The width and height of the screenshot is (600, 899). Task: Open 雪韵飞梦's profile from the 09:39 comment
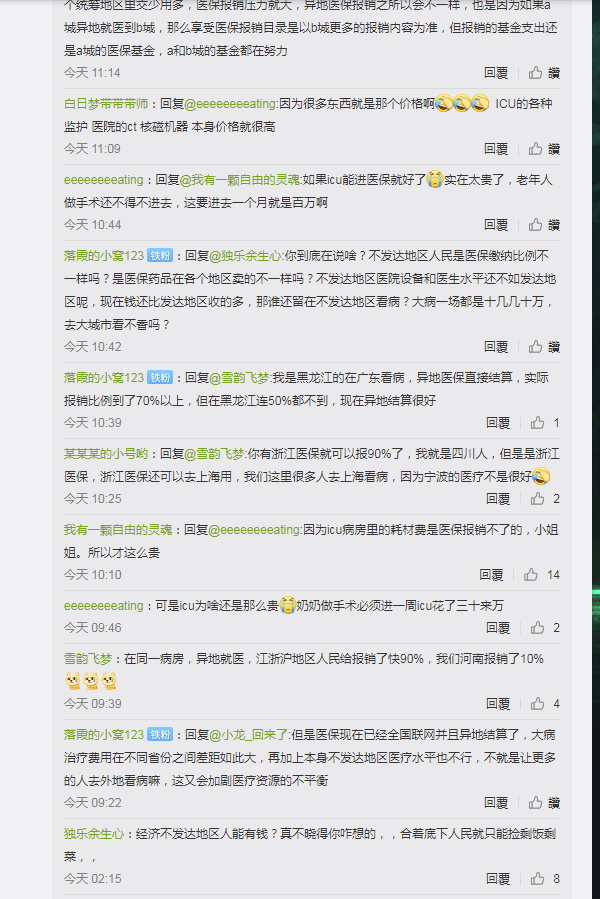click(88, 659)
